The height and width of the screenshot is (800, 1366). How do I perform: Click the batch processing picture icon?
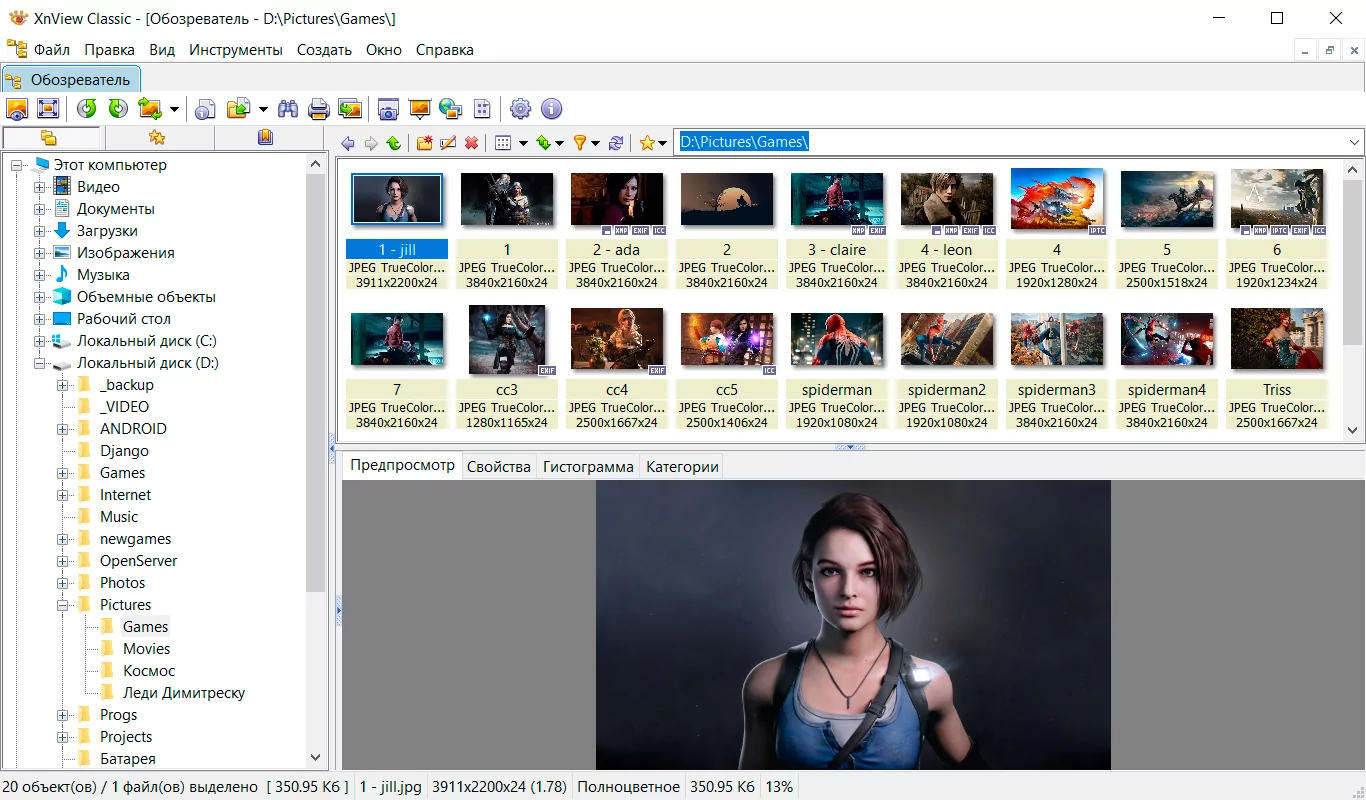point(350,109)
